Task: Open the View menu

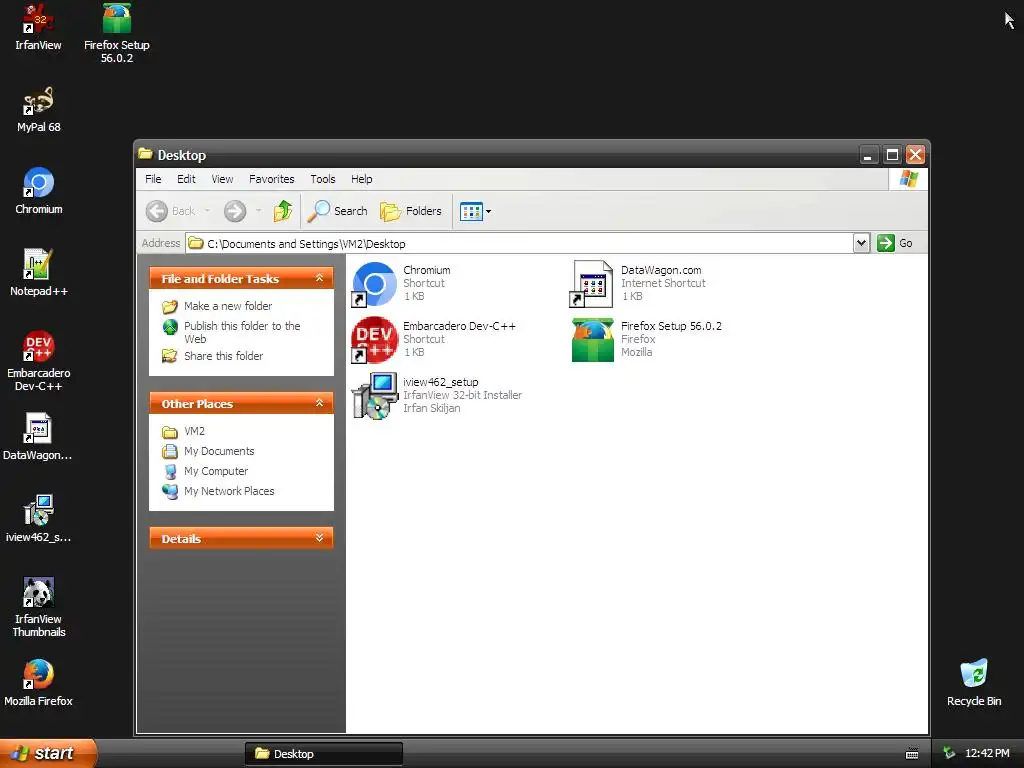Action: [x=222, y=179]
